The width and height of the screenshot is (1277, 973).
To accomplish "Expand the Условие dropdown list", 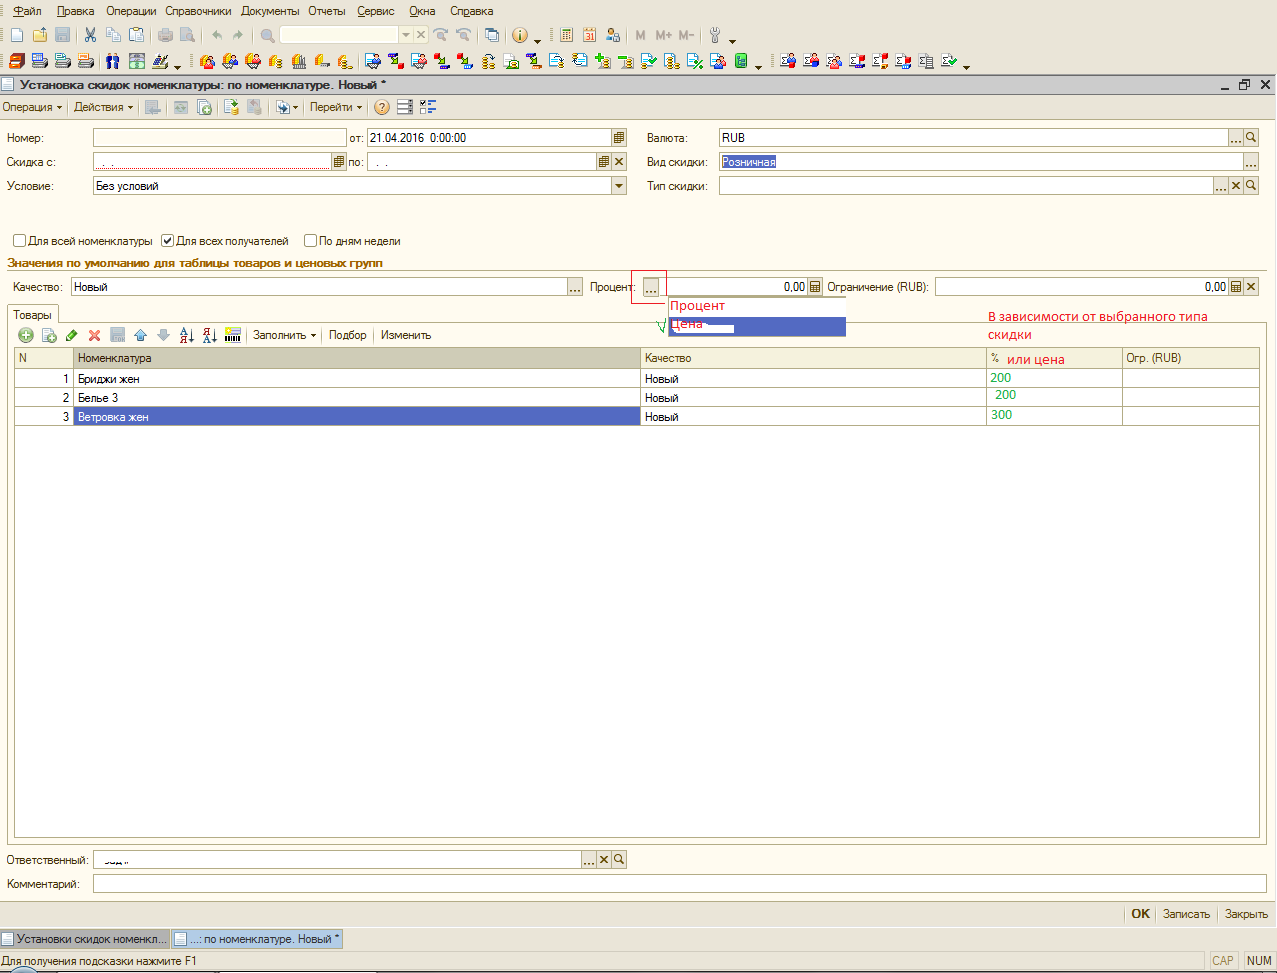I will click(619, 186).
